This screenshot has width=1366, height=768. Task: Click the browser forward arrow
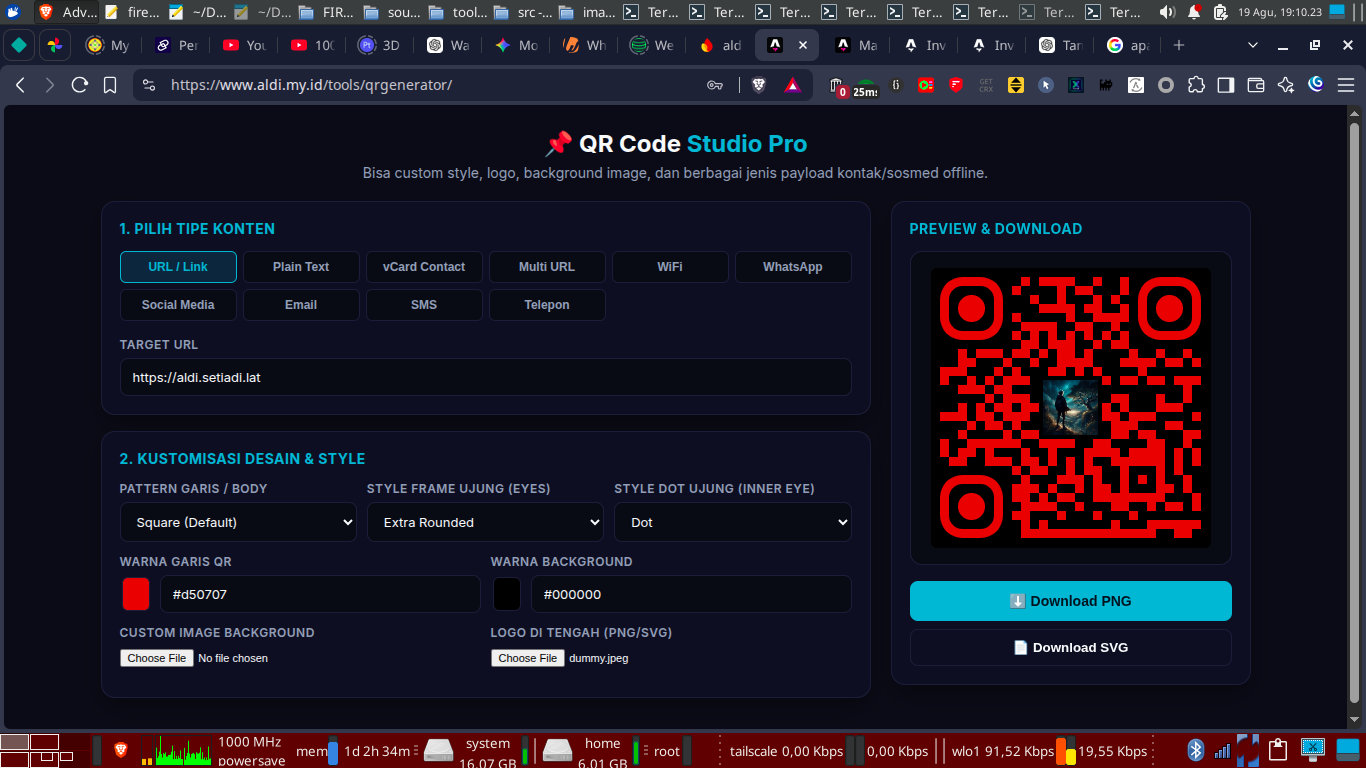click(50, 85)
